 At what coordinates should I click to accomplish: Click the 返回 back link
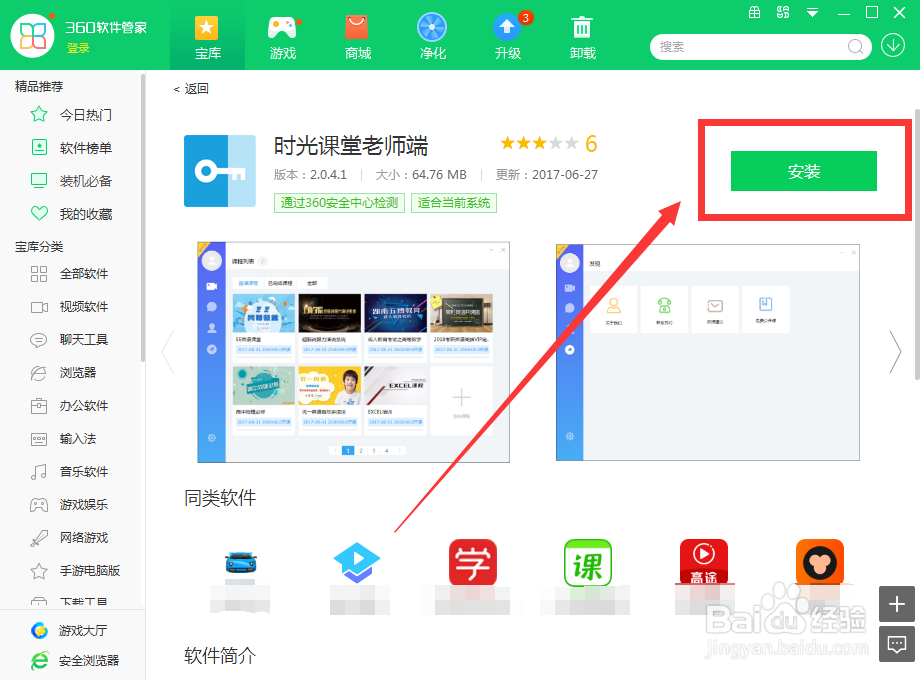[x=191, y=89]
